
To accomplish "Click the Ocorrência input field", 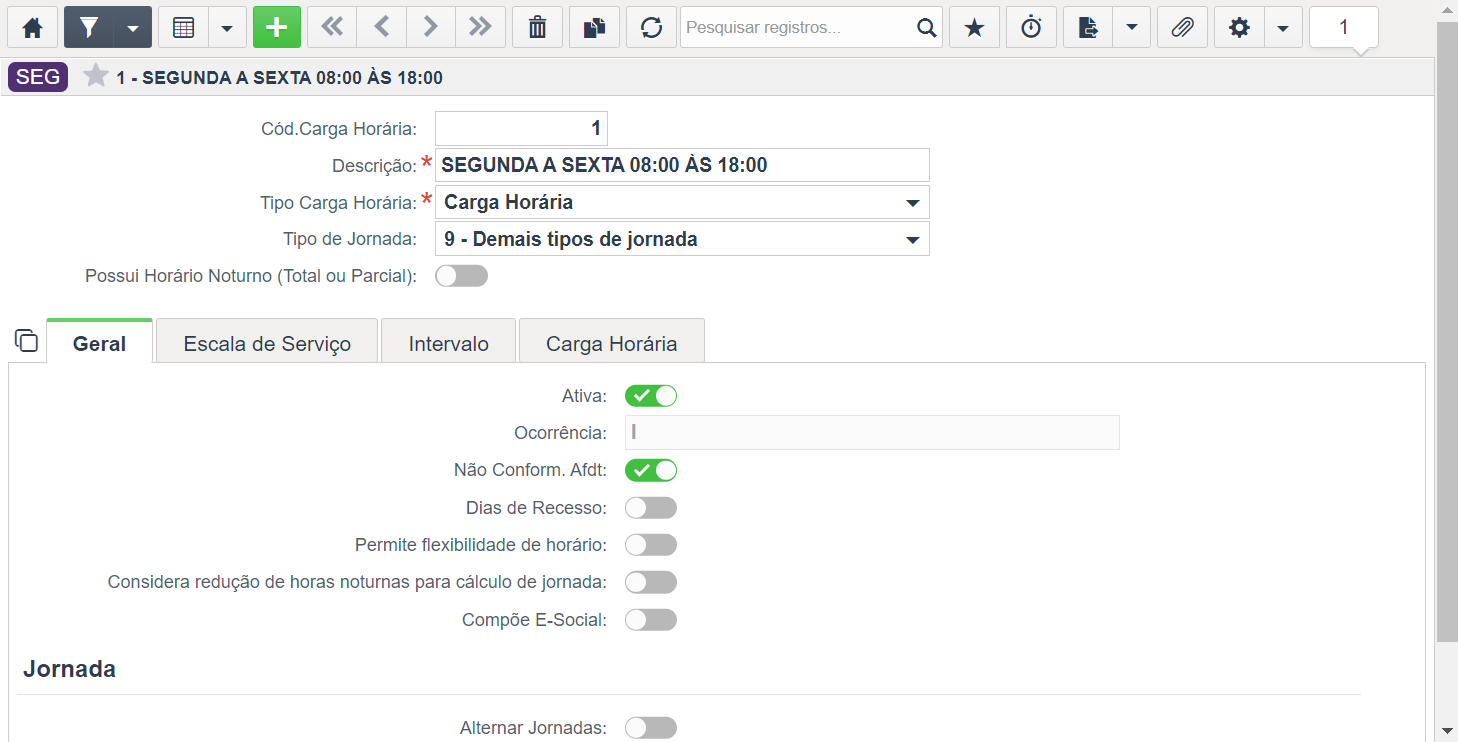I will click(x=872, y=433).
